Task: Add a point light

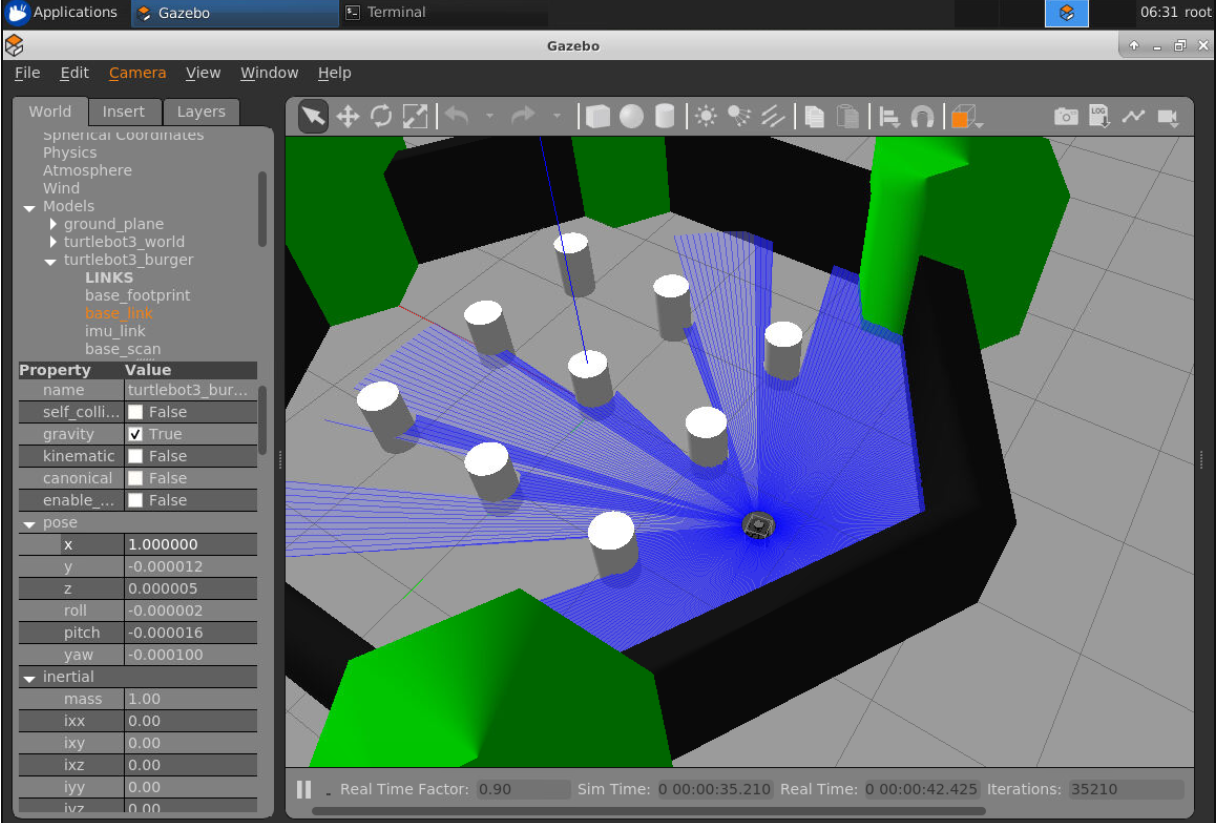Action: [x=706, y=117]
